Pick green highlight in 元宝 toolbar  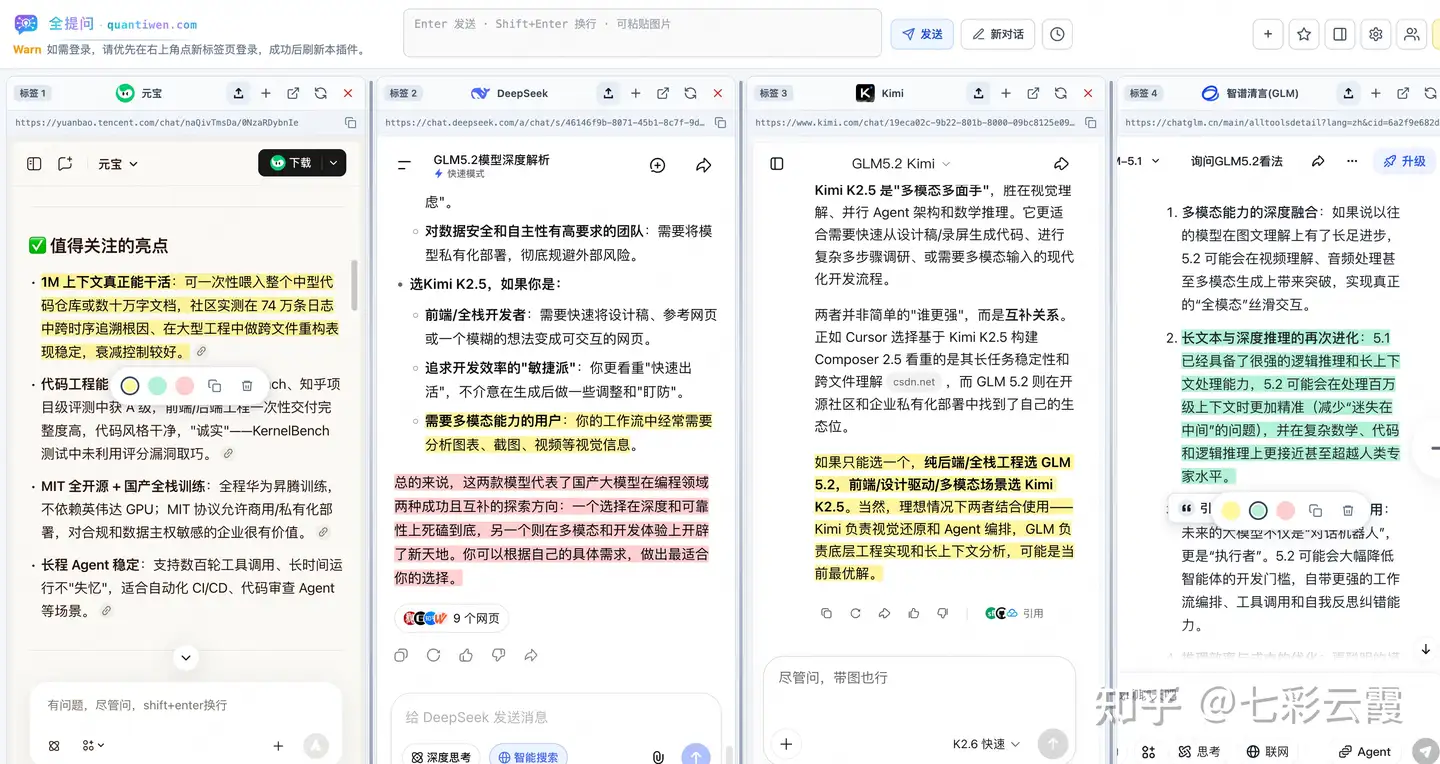tap(157, 385)
